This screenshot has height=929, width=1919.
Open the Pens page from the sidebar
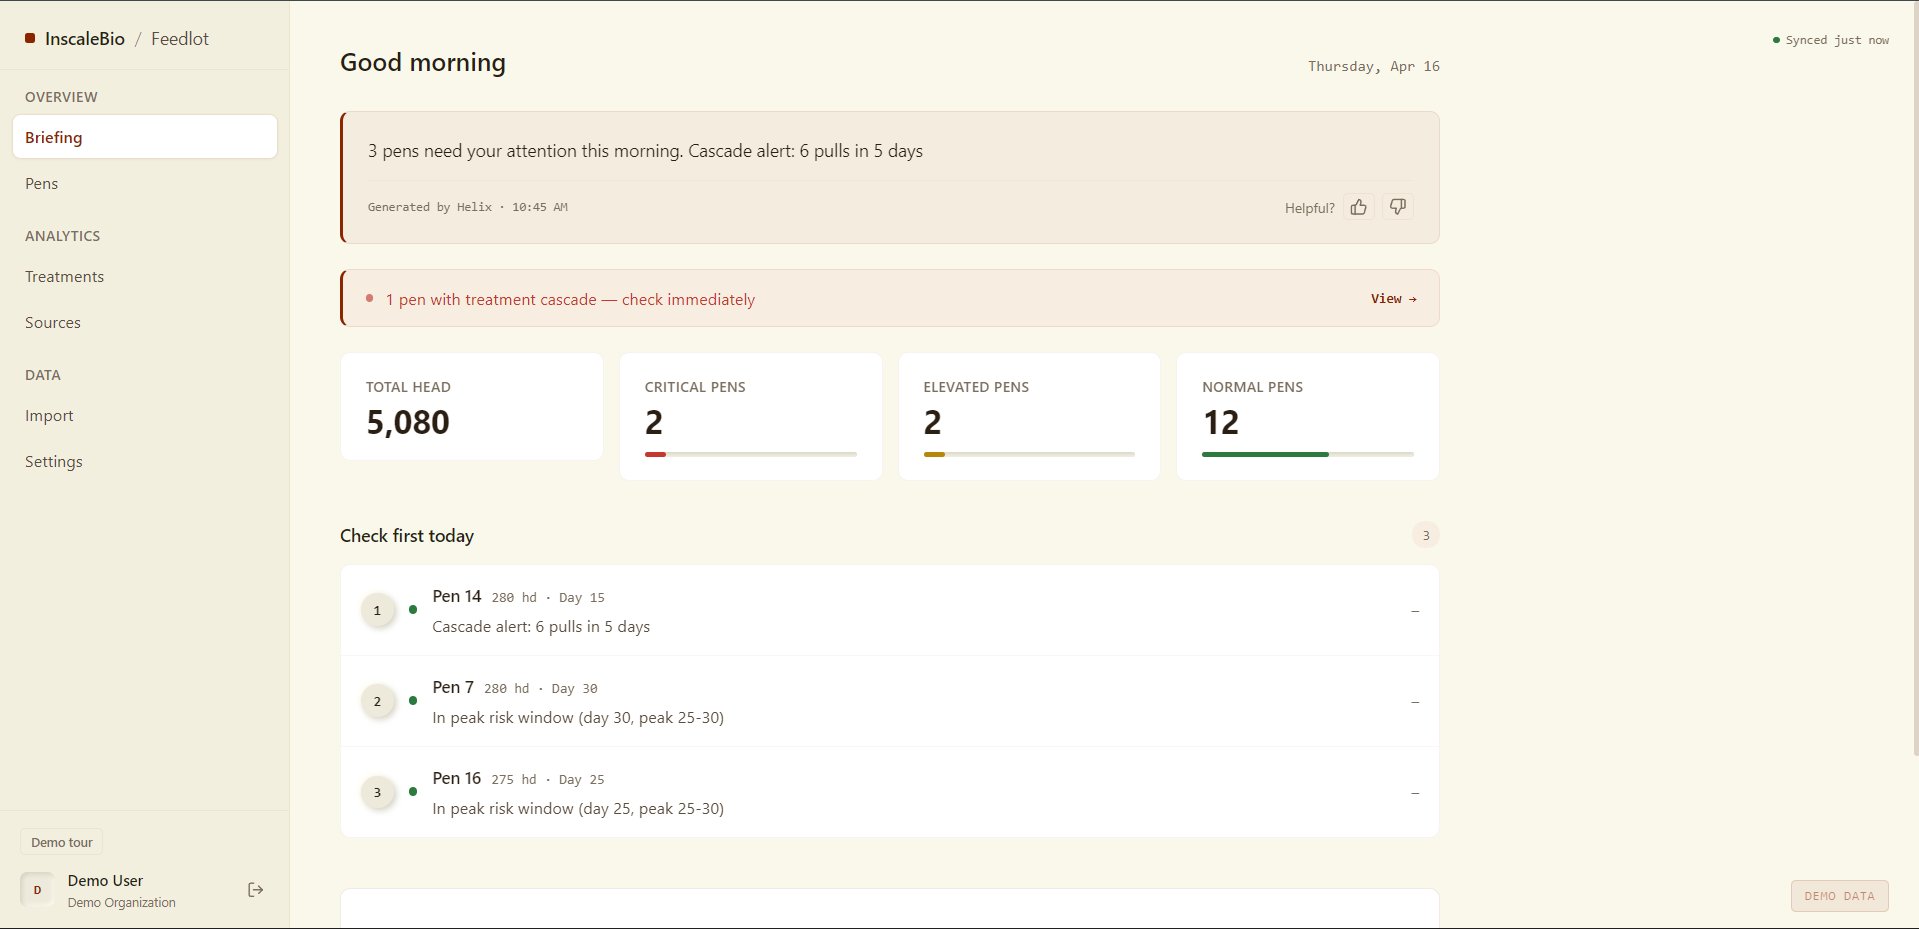42,183
